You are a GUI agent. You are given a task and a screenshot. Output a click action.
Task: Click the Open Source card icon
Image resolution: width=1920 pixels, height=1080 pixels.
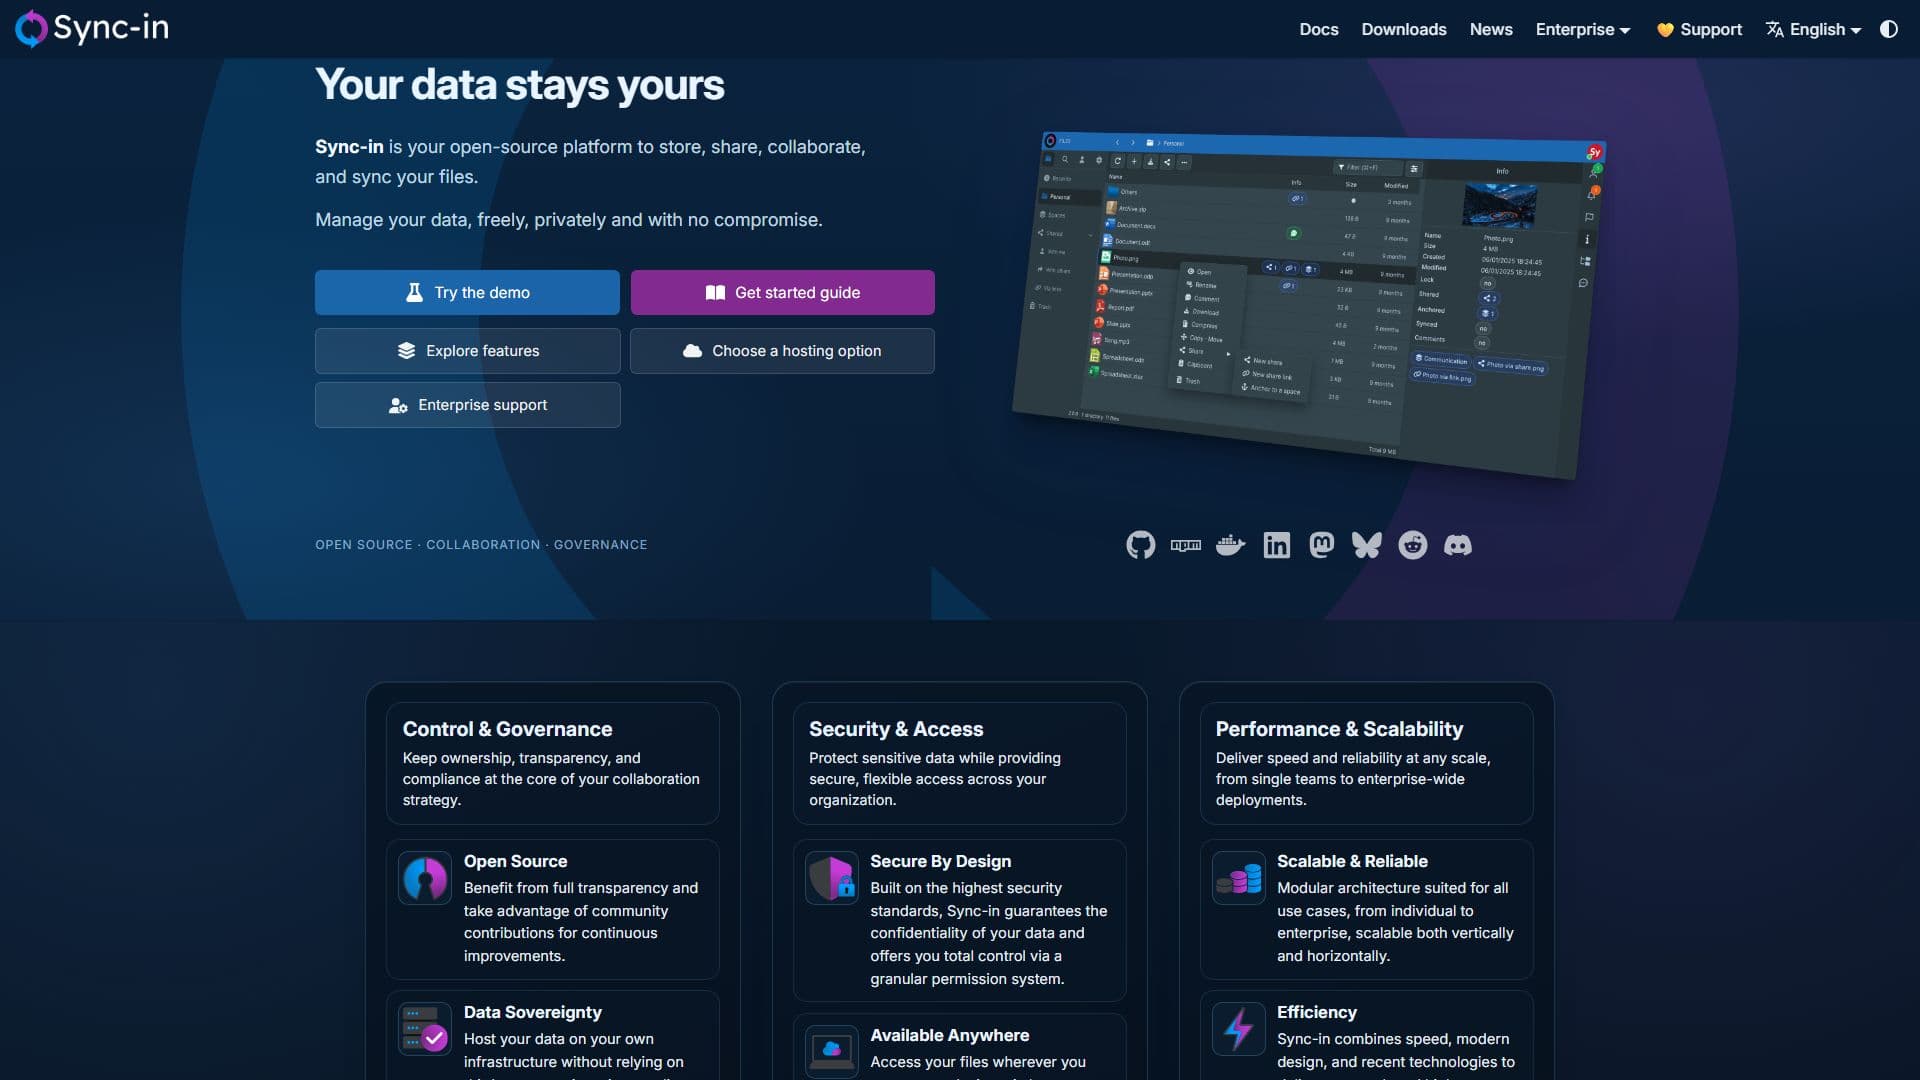[x=425, y=879]
